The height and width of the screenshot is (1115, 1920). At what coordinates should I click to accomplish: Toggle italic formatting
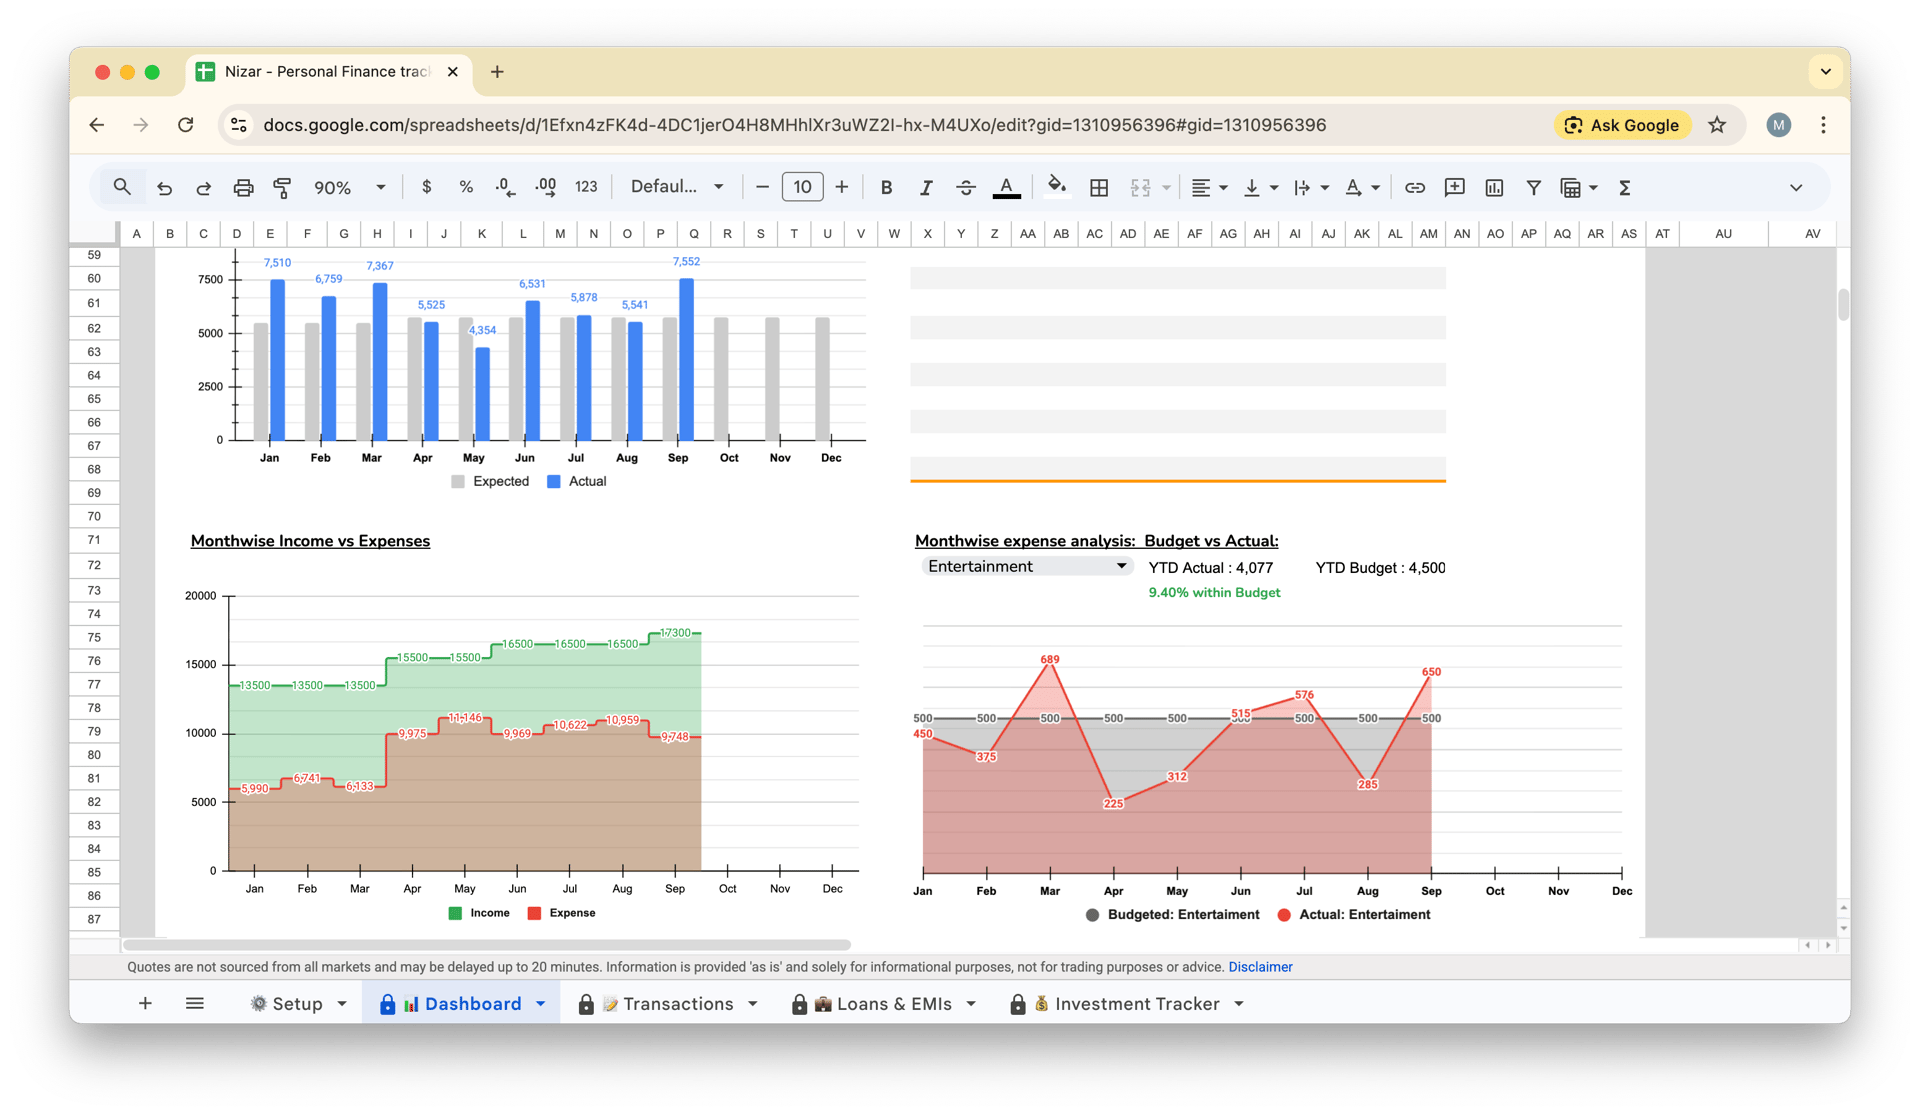coord(926,187)
